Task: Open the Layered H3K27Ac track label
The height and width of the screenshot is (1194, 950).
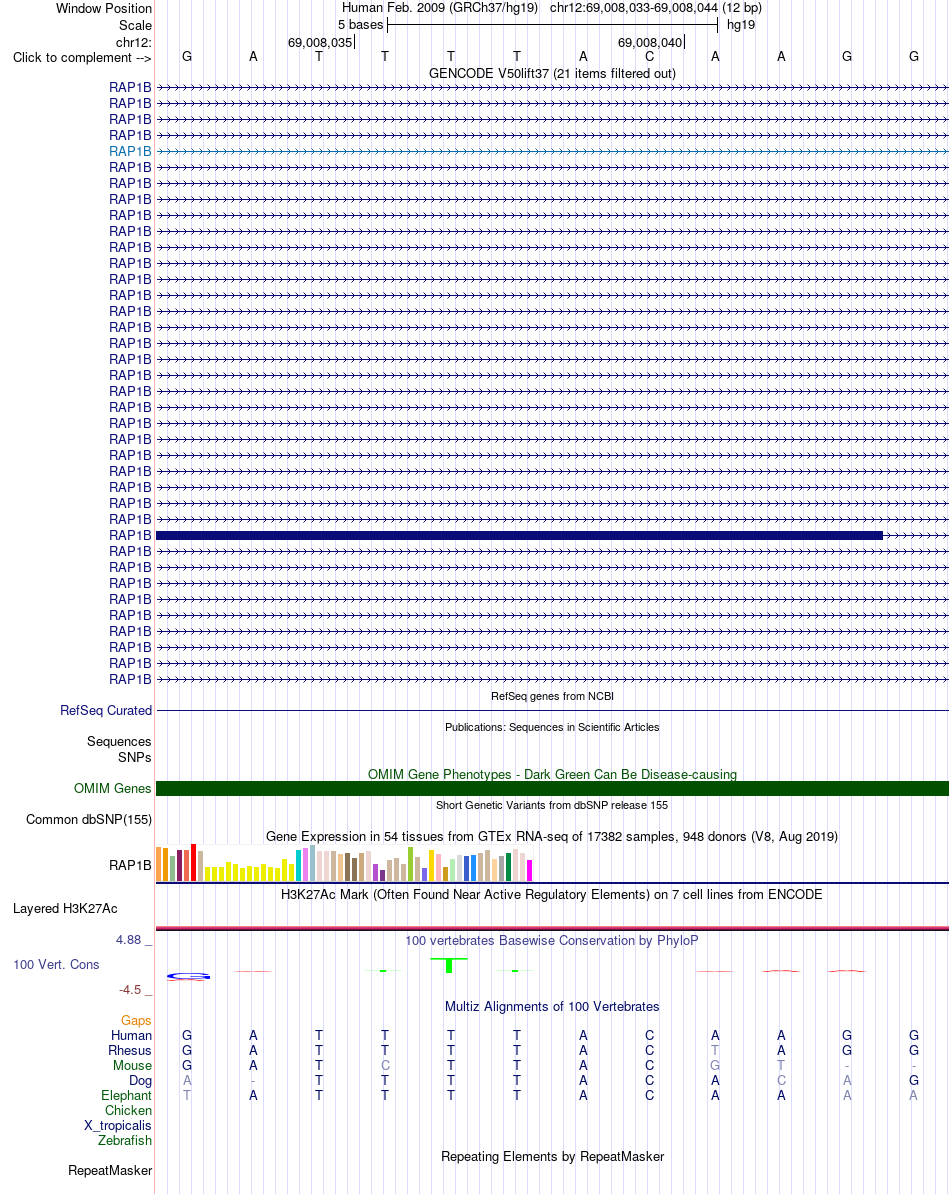Action: (x=65, y=909)
